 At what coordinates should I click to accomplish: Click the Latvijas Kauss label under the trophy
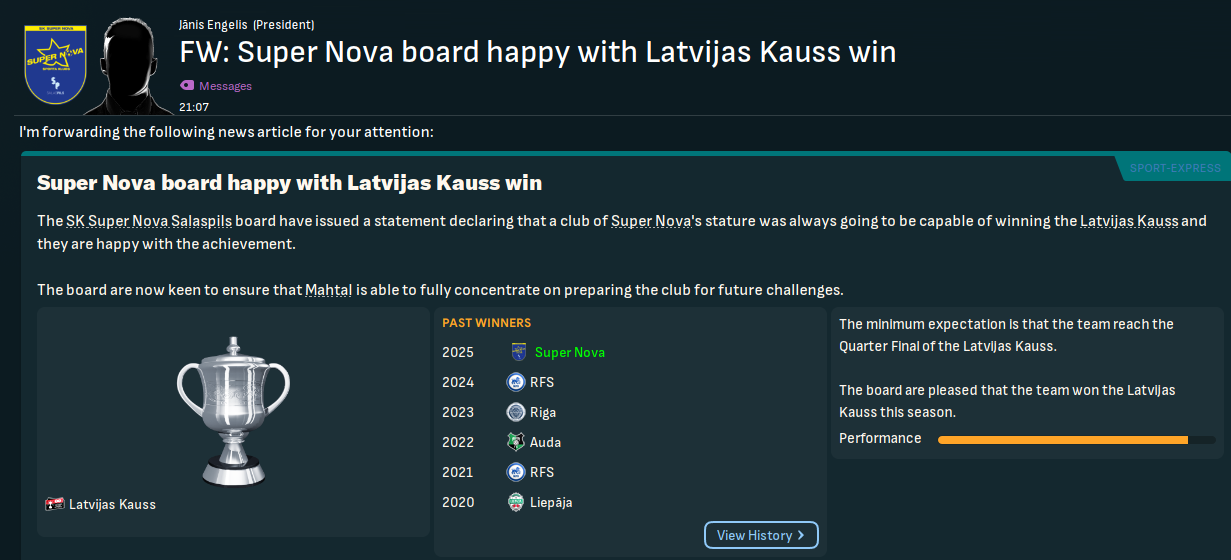pos(112,504)
